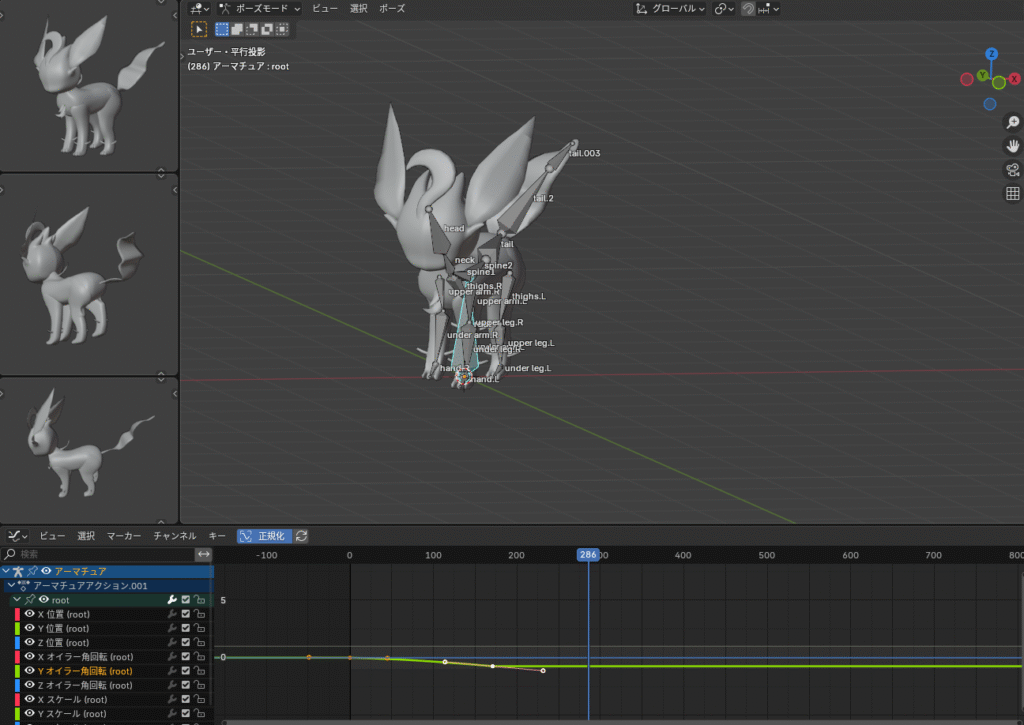Open the チャンネル menu in graph editor
The width and height of the screenshot is (1024, 725).
pos(174,536)
